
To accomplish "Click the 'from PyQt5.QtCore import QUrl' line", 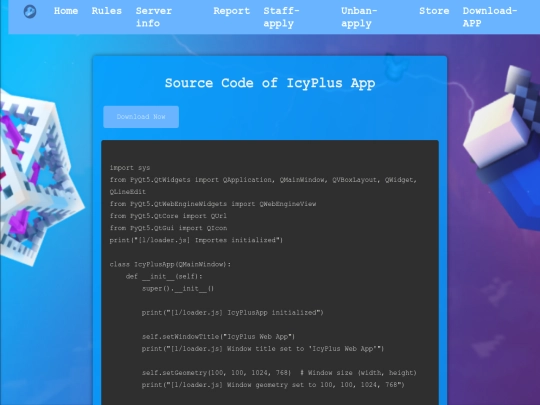I will (x=168, y=216).
